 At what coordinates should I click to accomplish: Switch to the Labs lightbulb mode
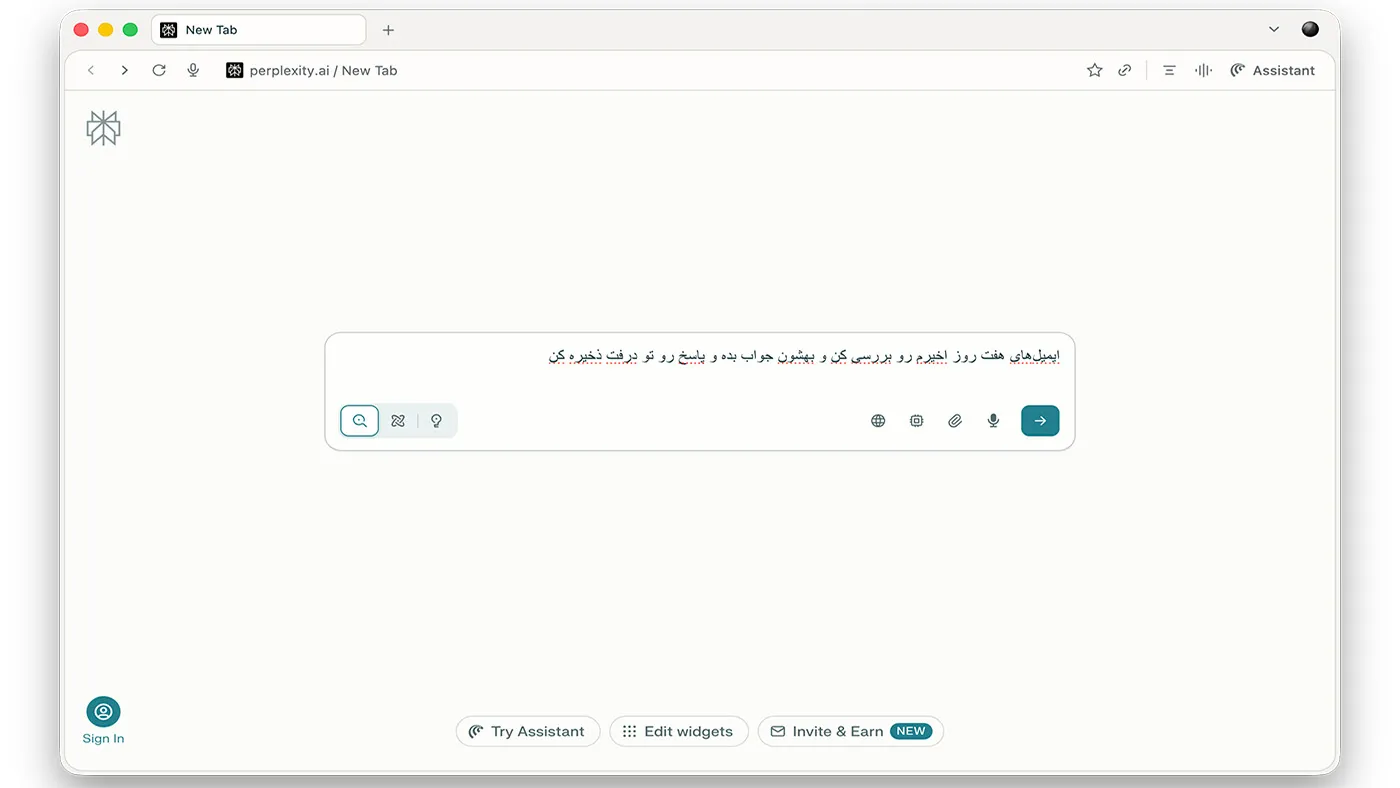coord(436,421)
